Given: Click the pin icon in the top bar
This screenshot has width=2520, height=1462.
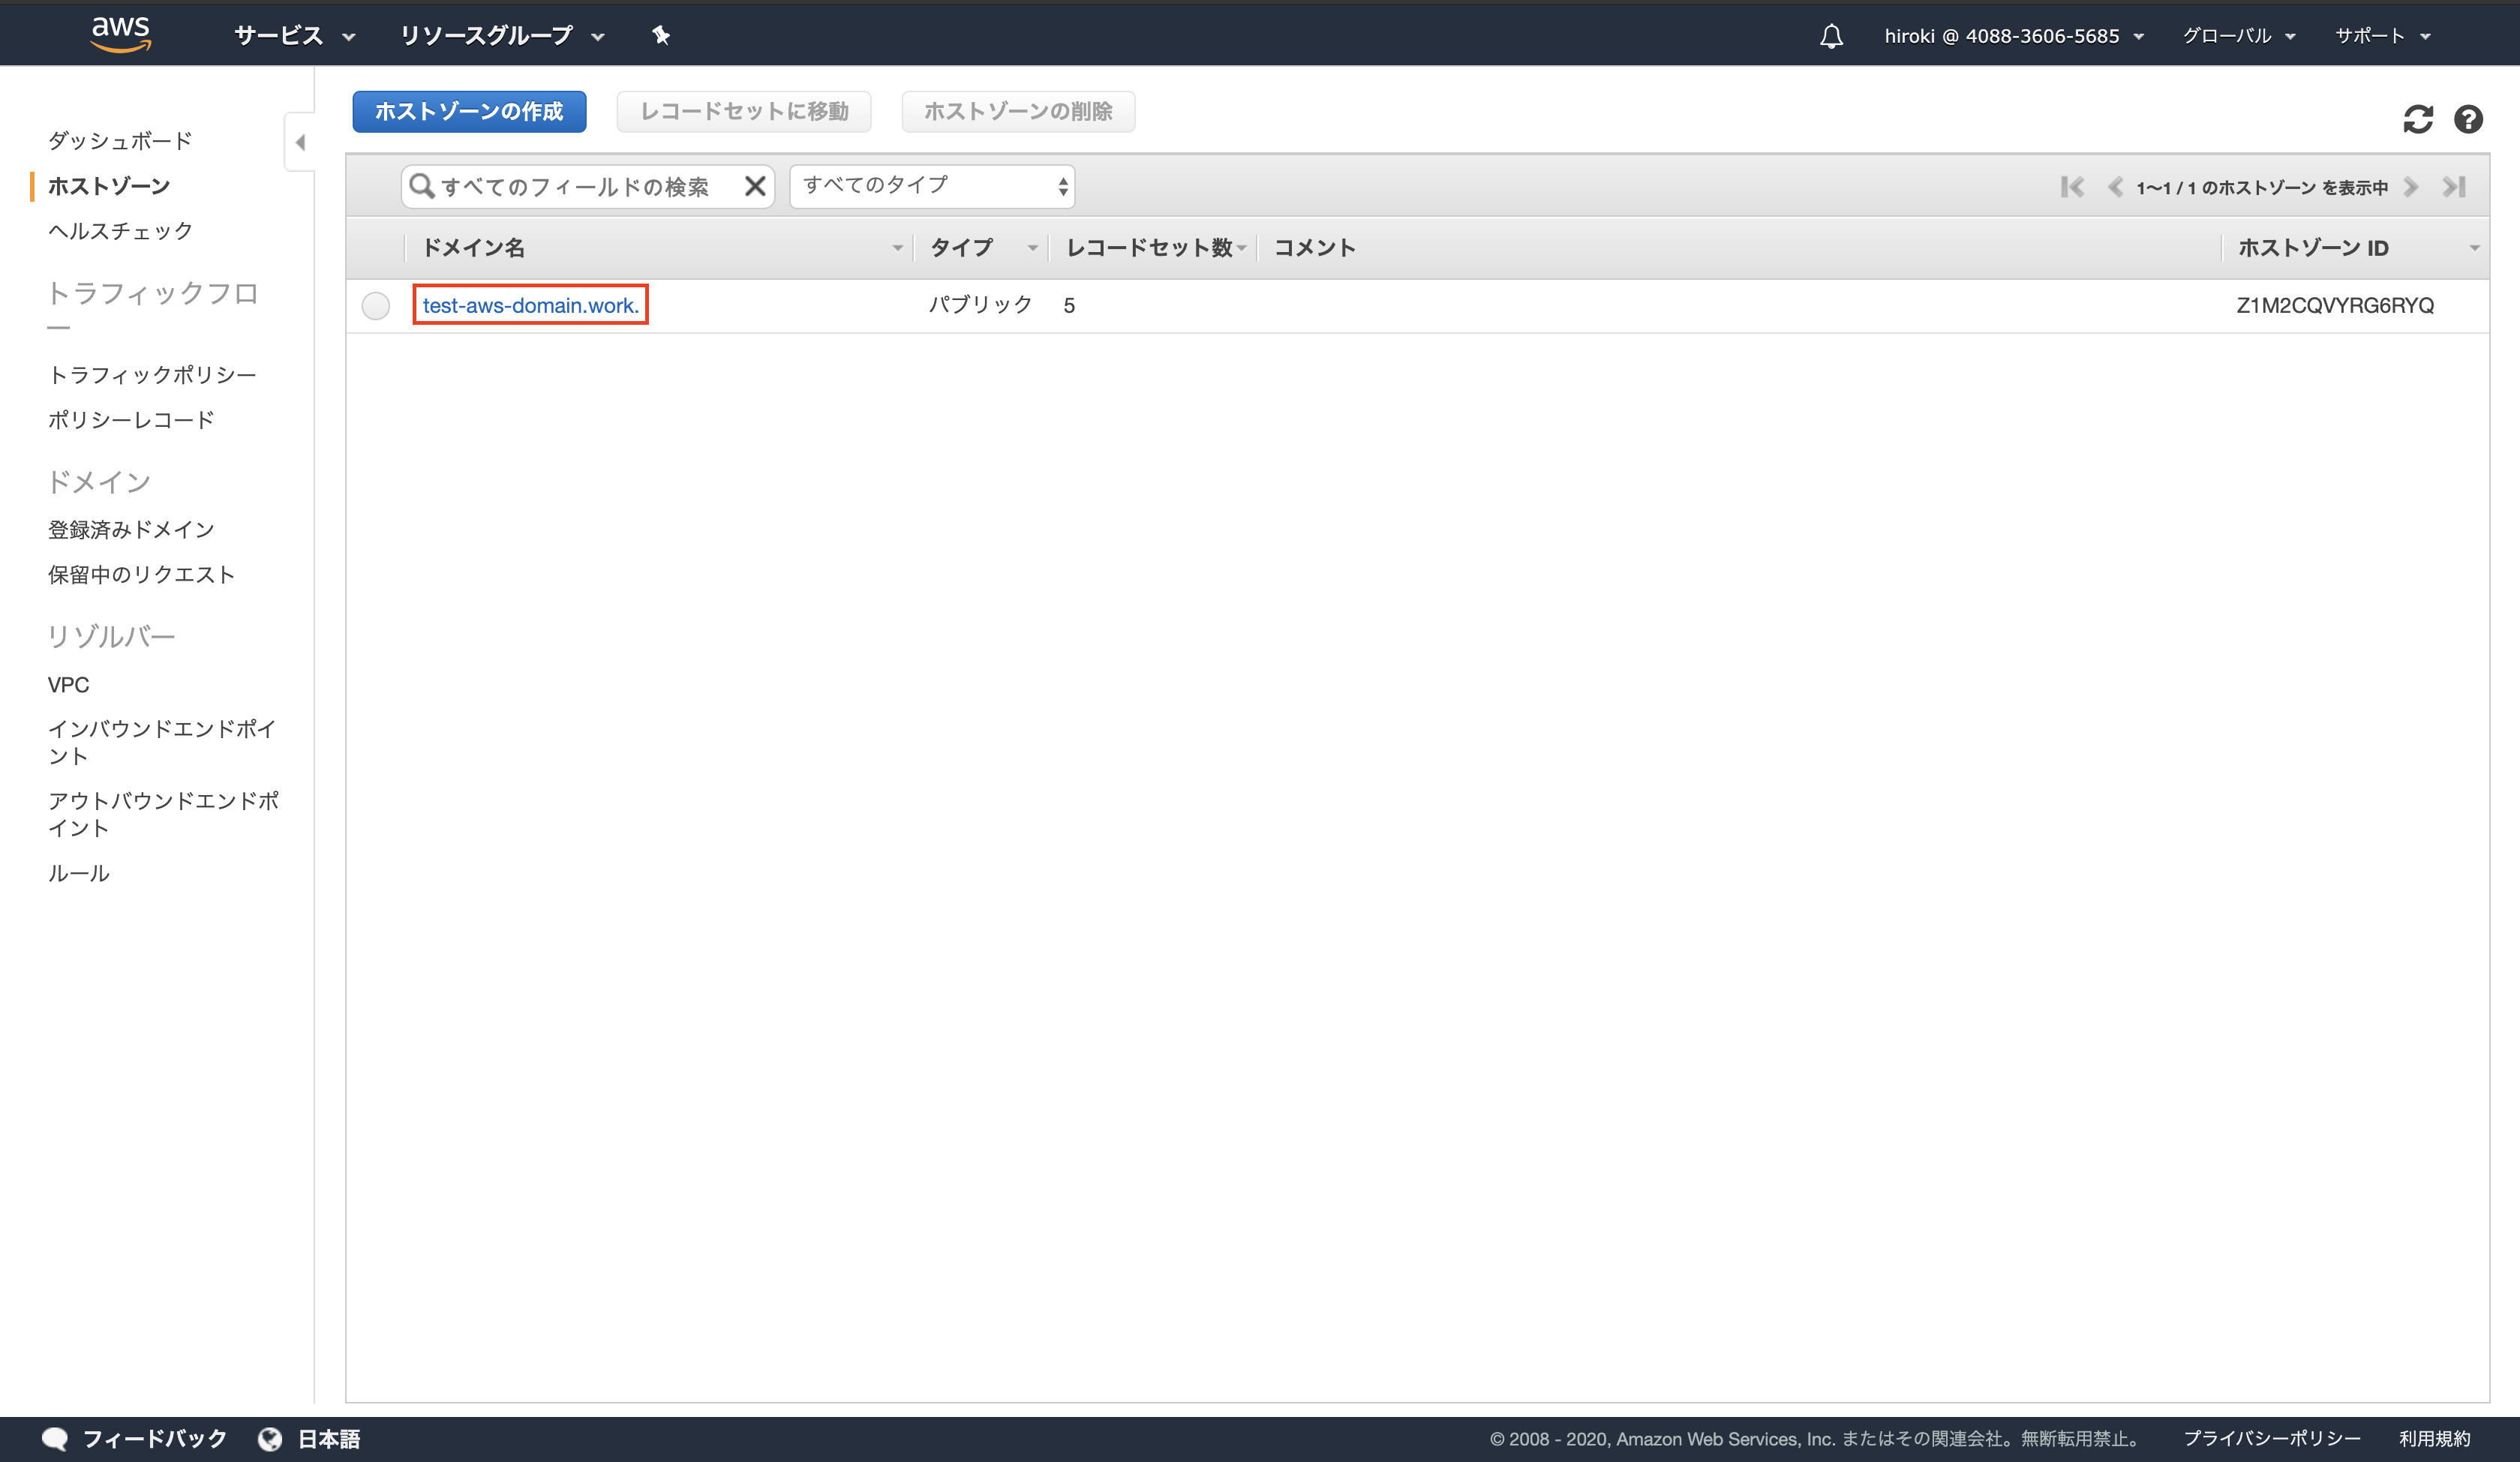Looking at the screenshot, I should tap(660, 35).
